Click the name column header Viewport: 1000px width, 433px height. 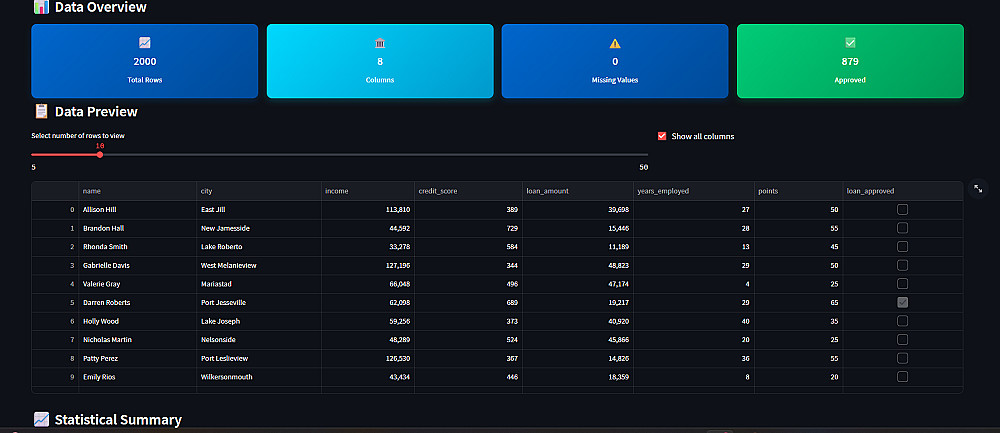[x=138, y=191]
